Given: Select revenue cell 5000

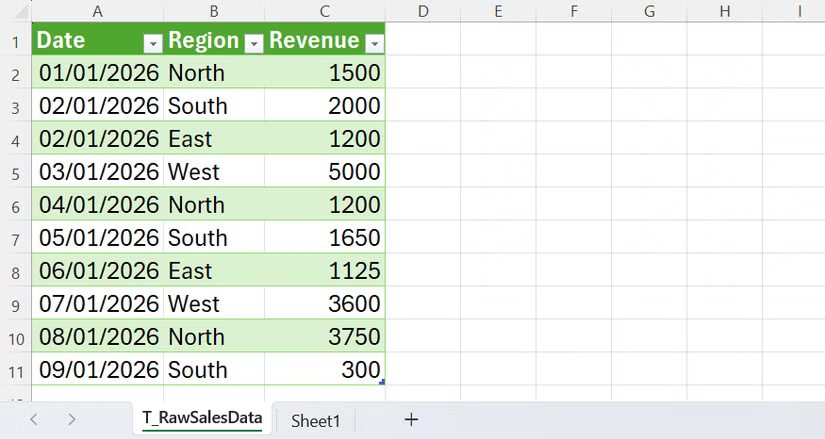Looking at the screenshot, I should tap(325, 171).
